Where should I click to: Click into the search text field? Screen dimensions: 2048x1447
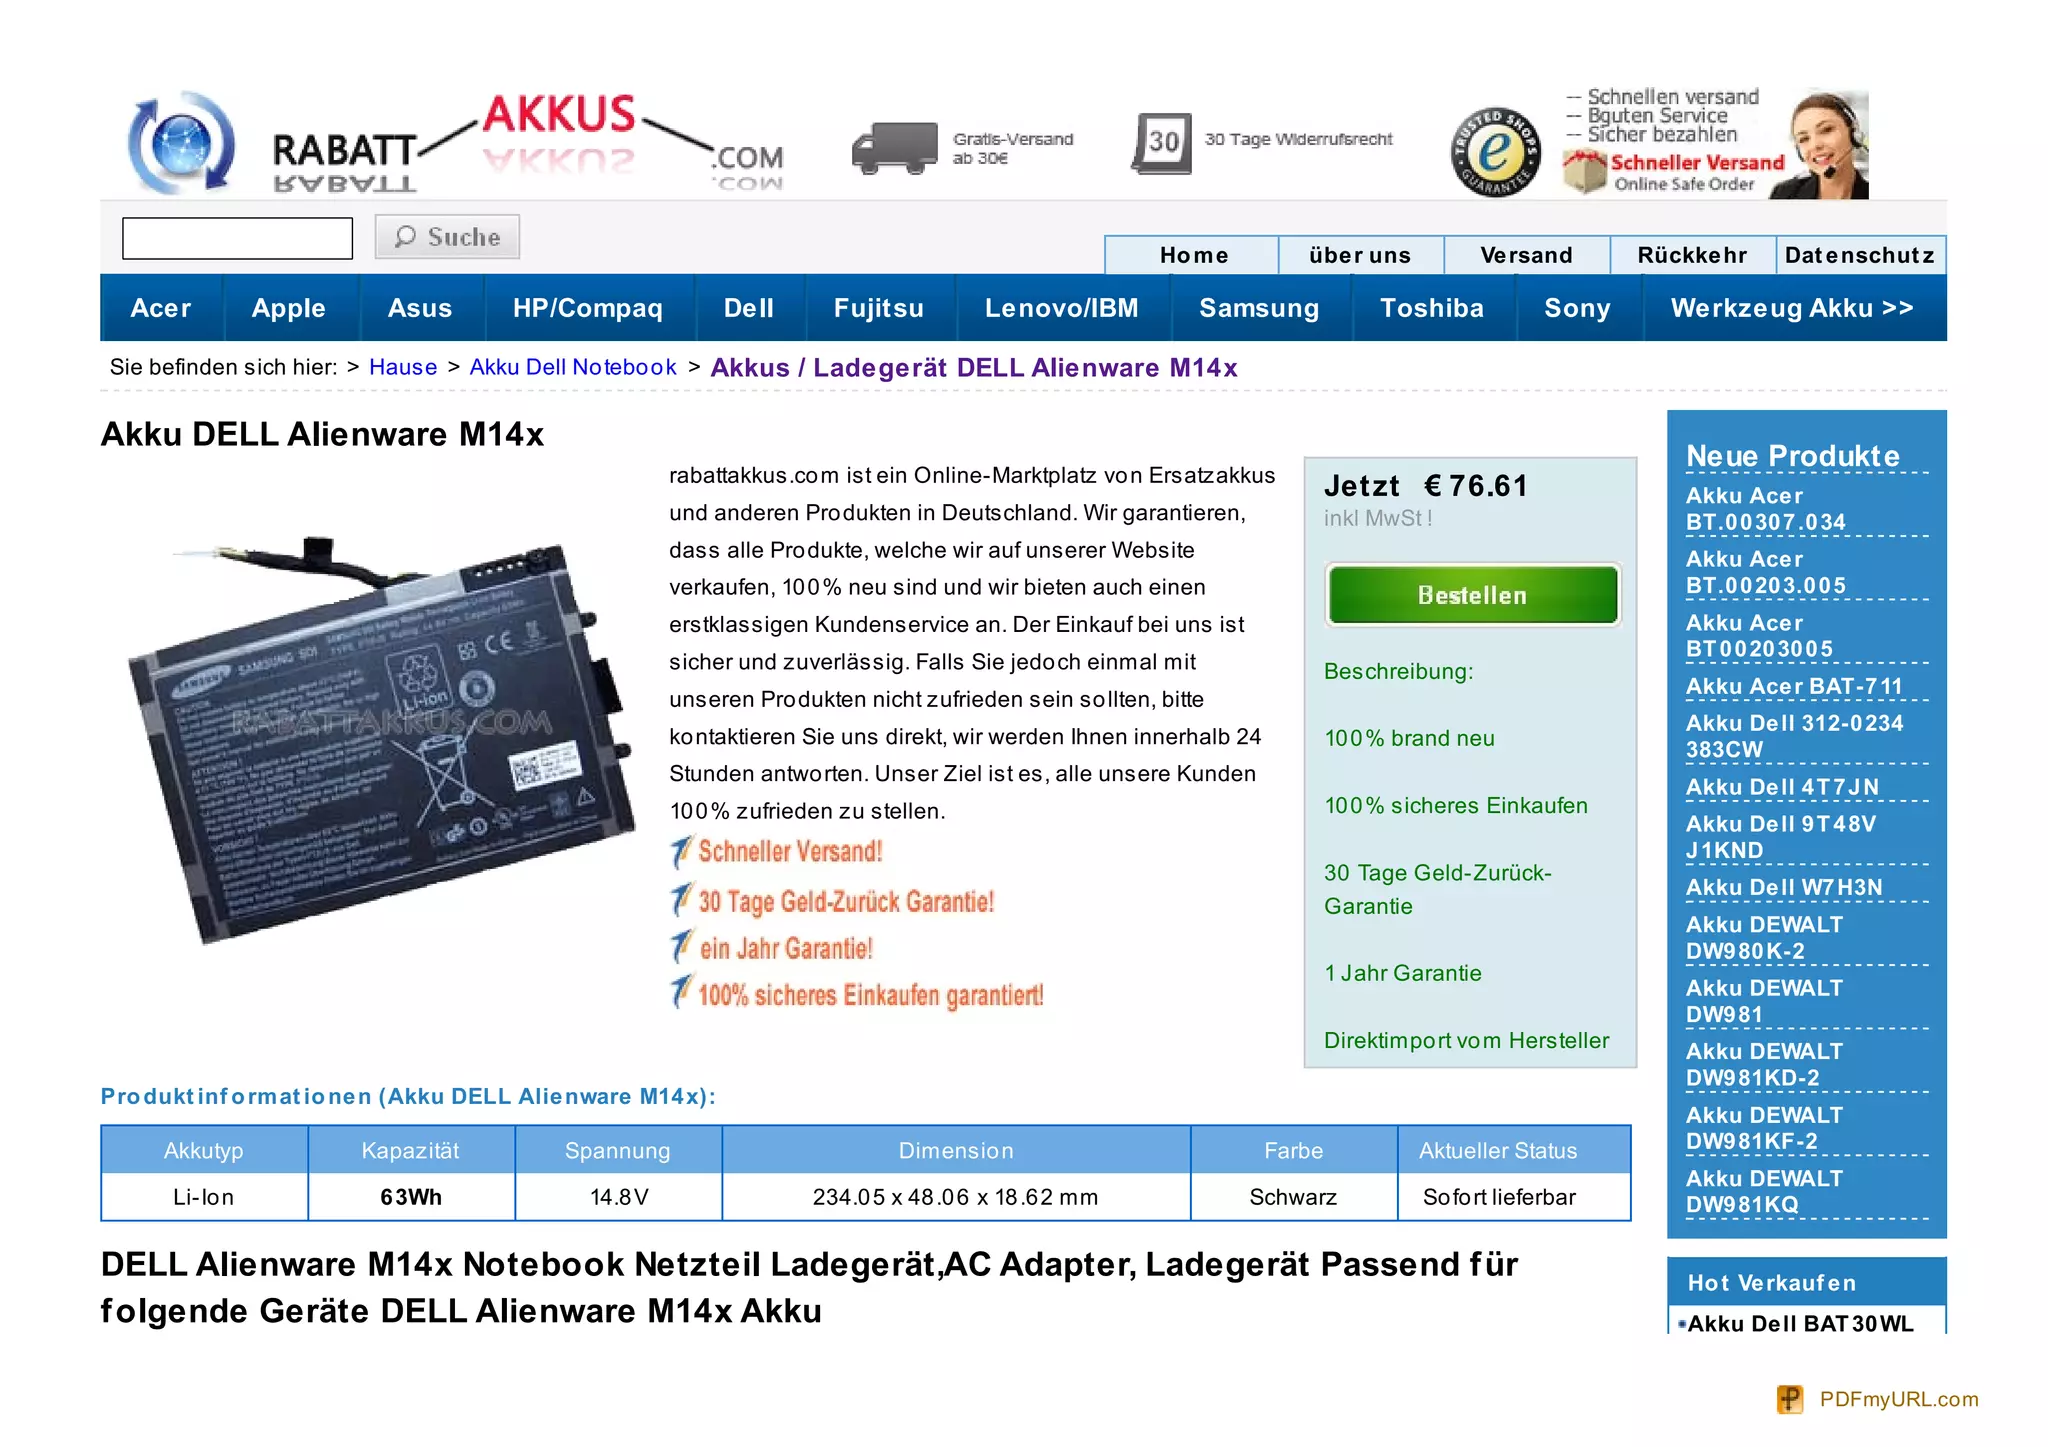coord(237,238)
